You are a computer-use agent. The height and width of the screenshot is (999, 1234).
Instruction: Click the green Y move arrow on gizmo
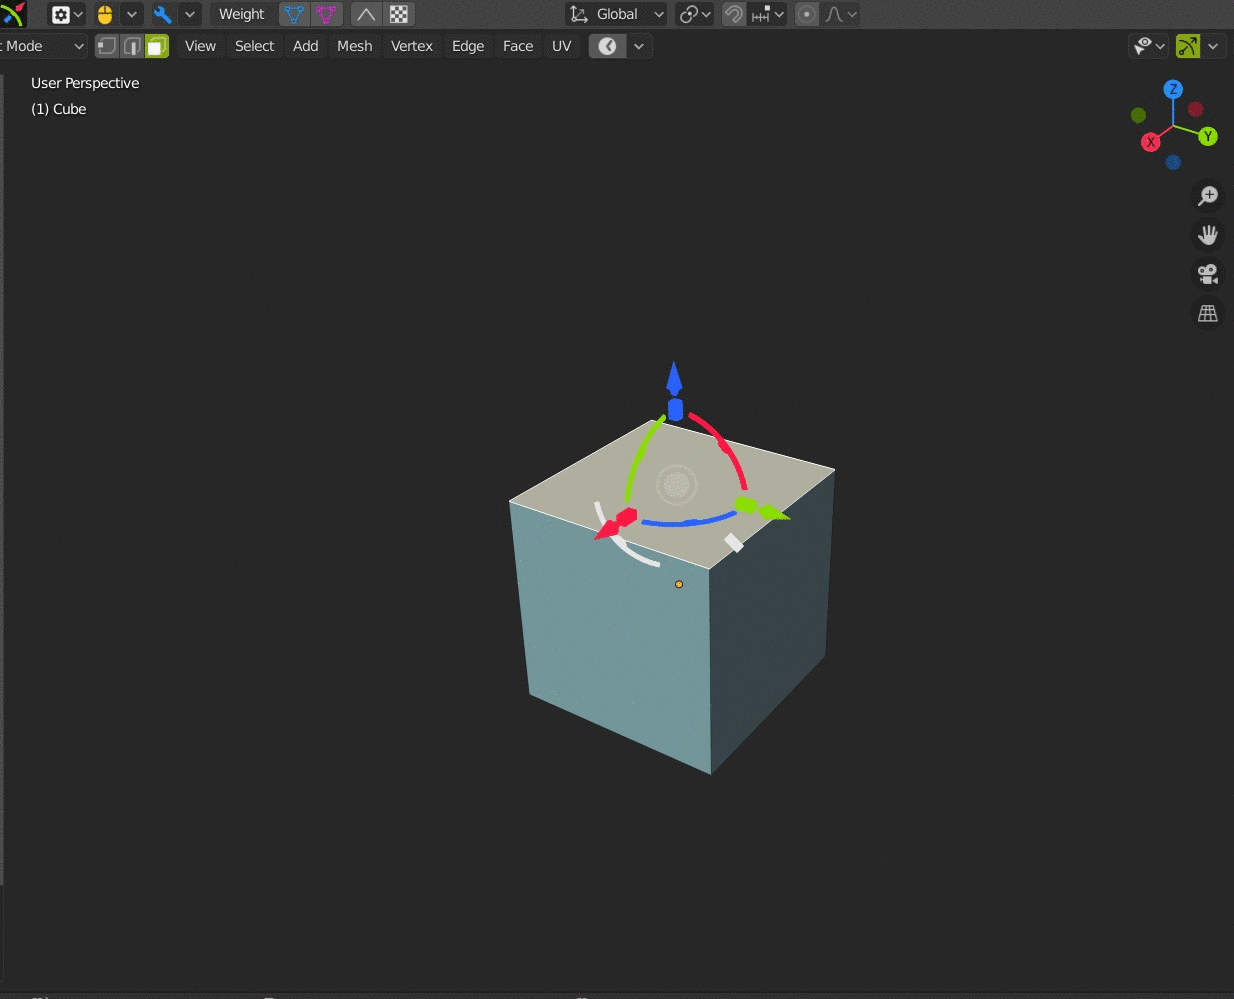coord(774,513)
